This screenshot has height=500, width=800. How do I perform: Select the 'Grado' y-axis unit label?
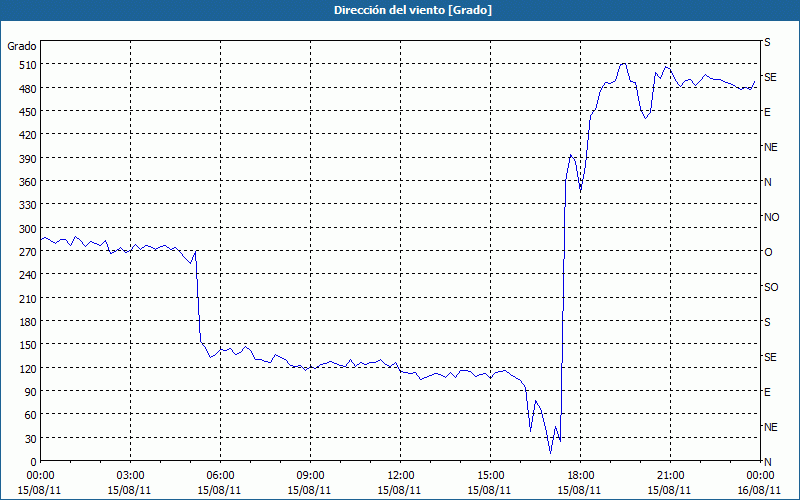[x=22, y=46]
